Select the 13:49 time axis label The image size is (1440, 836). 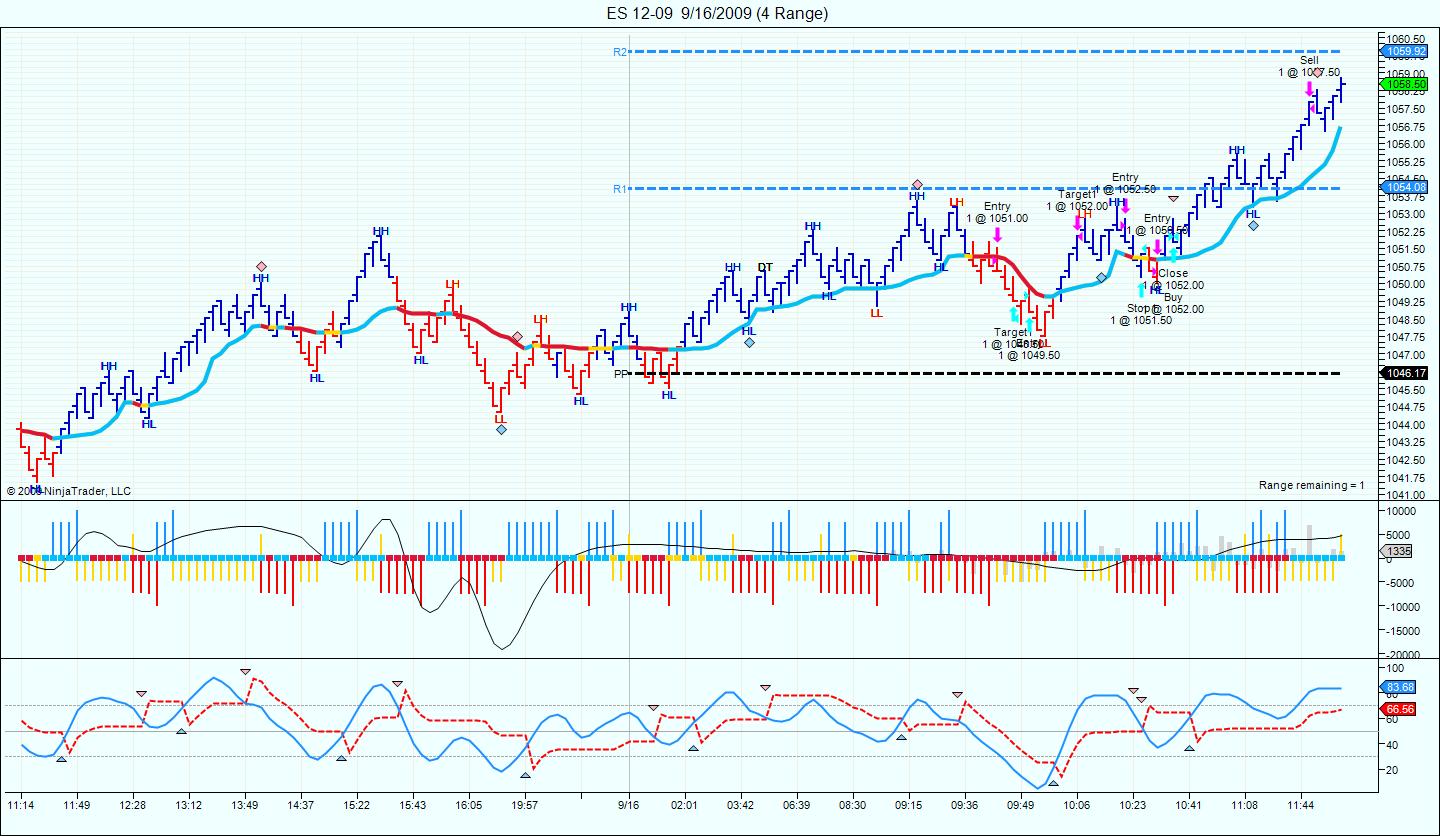(x=245, y=804)
